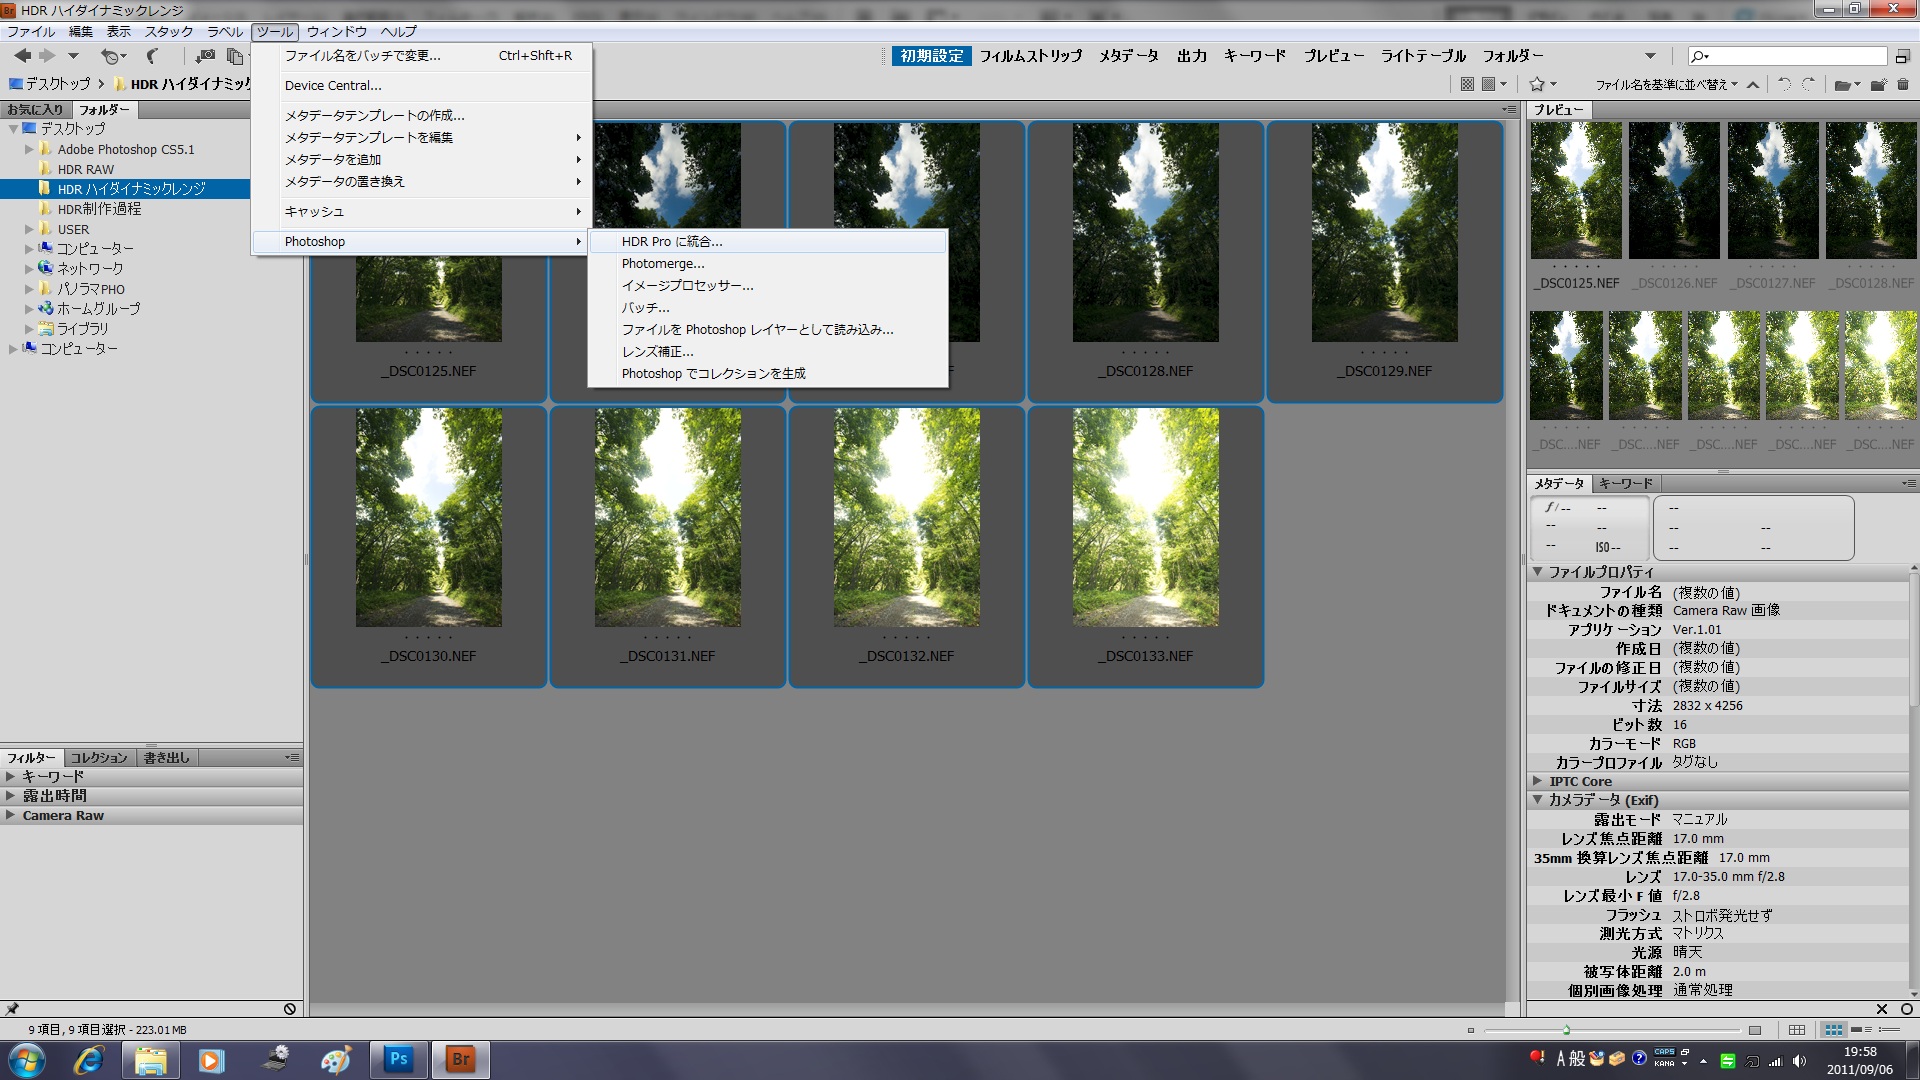
Task: Click the boomerang return-to-Photoshop icon
Action: tap(152, 56)
